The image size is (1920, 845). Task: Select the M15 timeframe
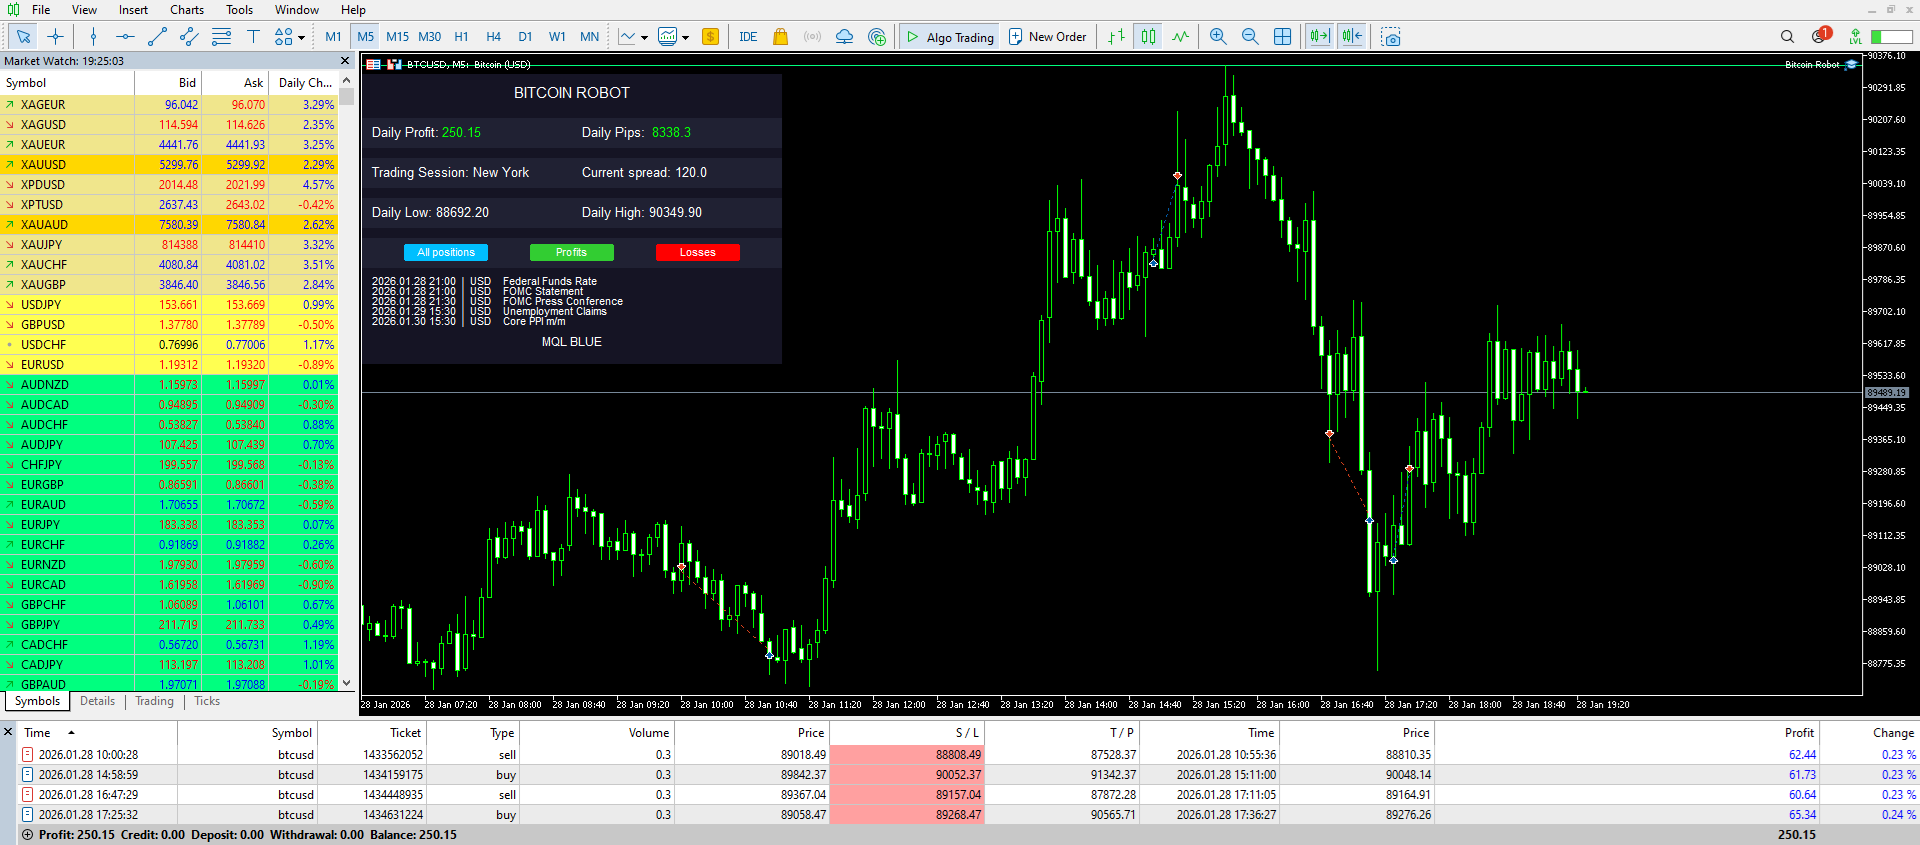pos(397,37)
